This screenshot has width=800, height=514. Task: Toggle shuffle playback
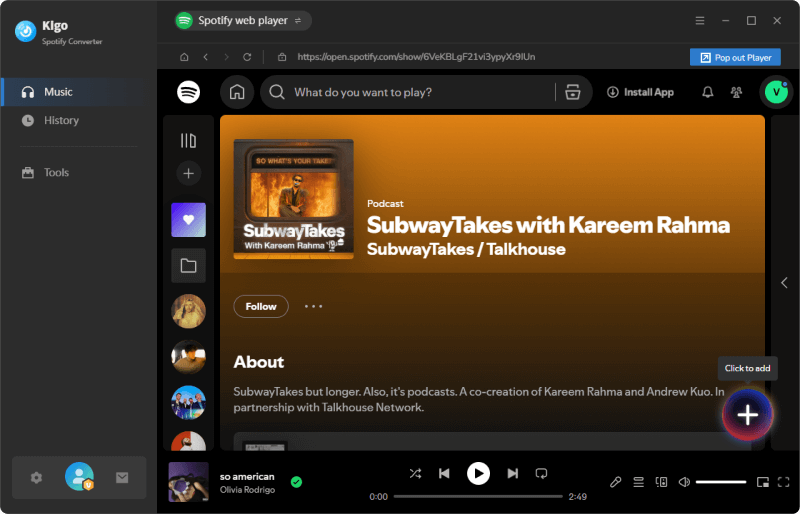pyautogui.click(x=415, y=474)
